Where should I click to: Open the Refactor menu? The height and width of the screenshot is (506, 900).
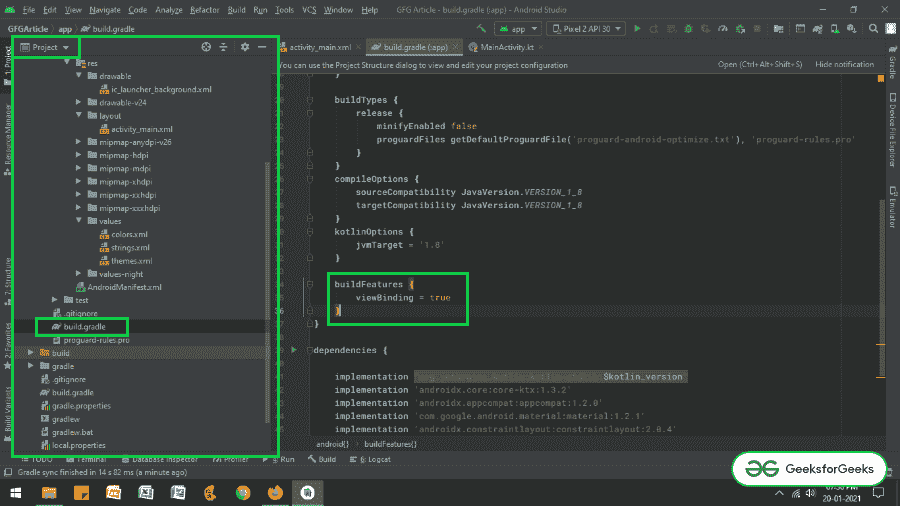tap(204, 10)
